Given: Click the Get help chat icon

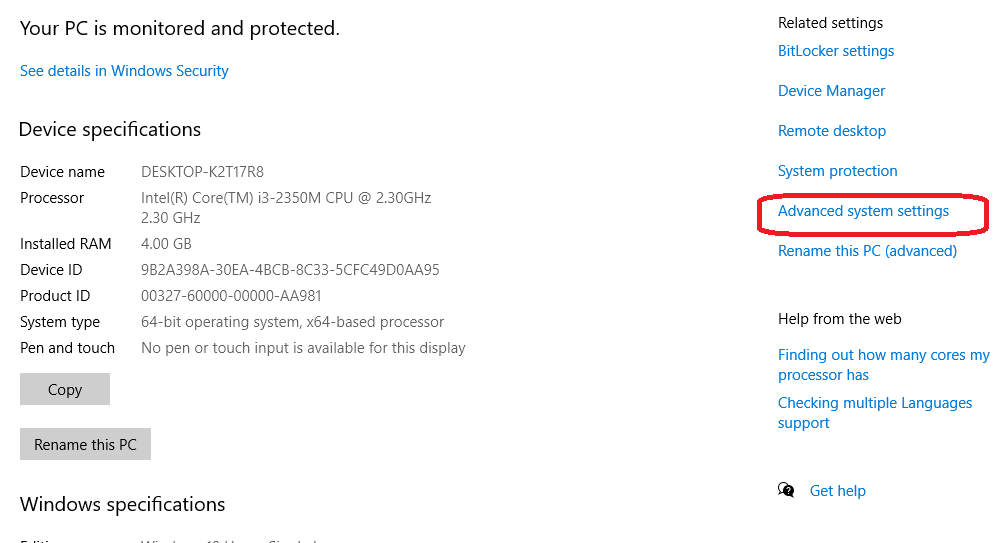Looking at the screenshot, I should [786, 490].
